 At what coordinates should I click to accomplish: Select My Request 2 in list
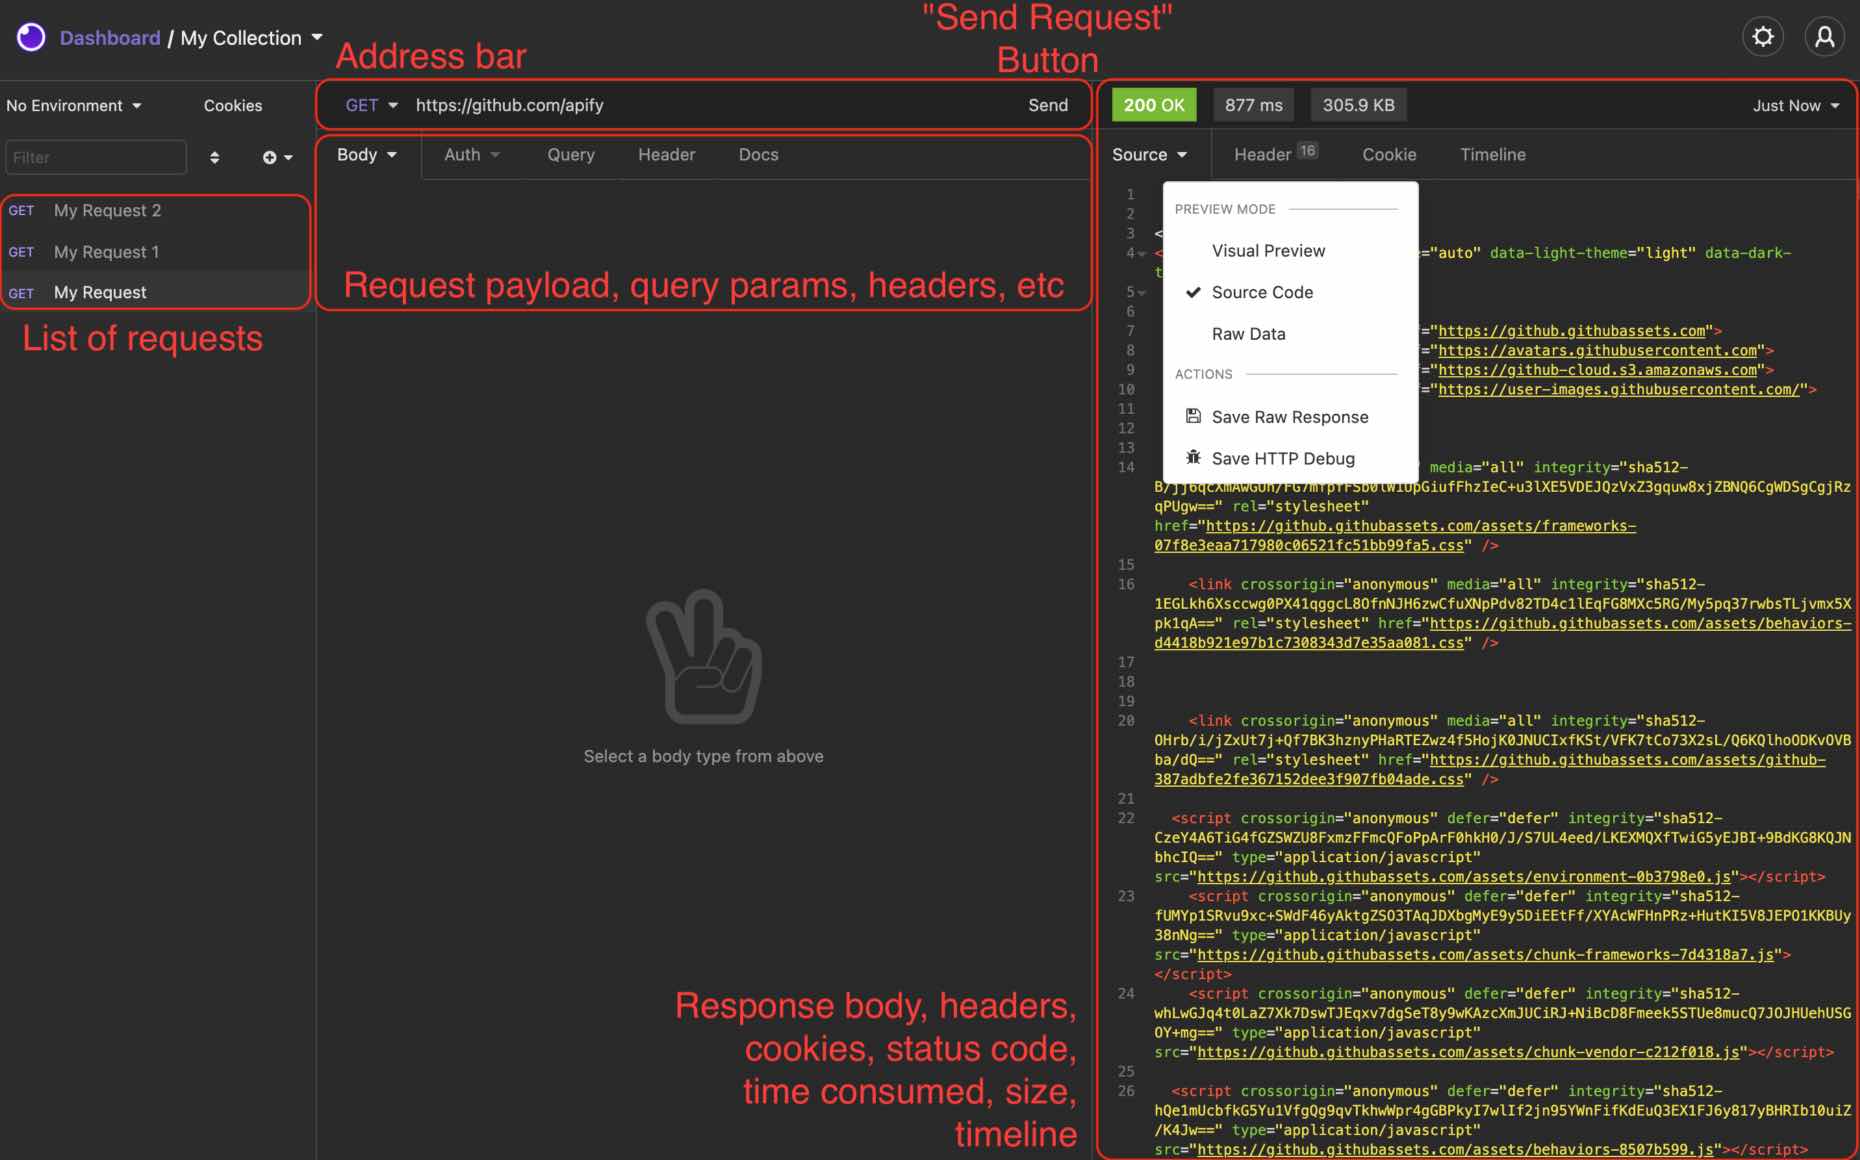pyautogui.click(x=107, y=211)
